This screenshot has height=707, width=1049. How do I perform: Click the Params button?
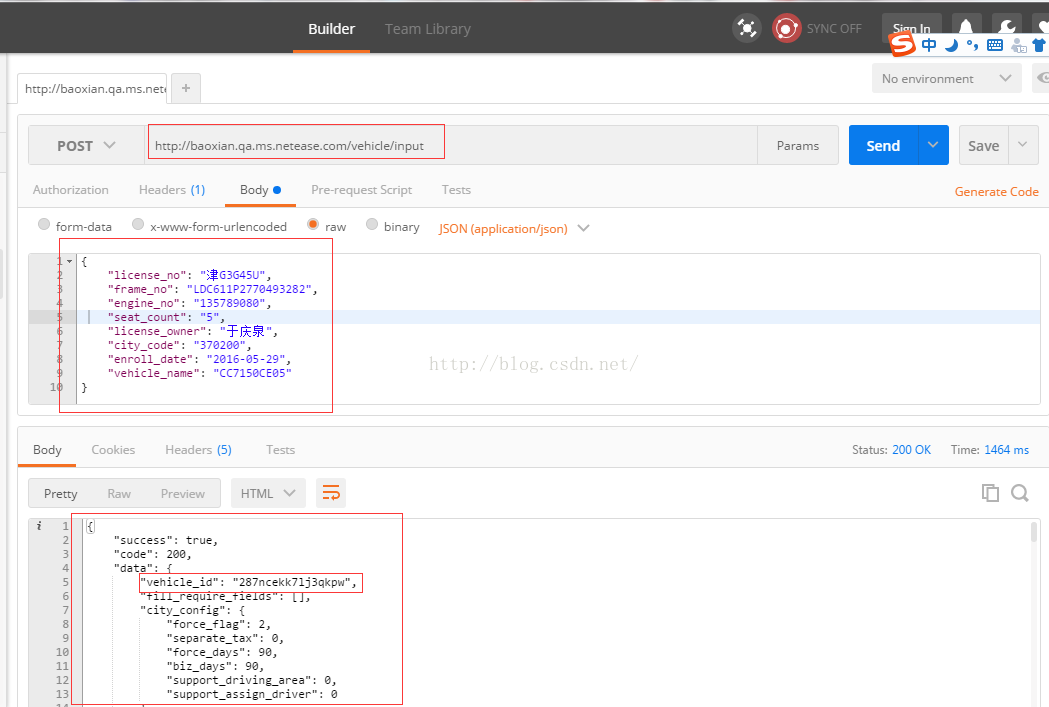point(797,145)
